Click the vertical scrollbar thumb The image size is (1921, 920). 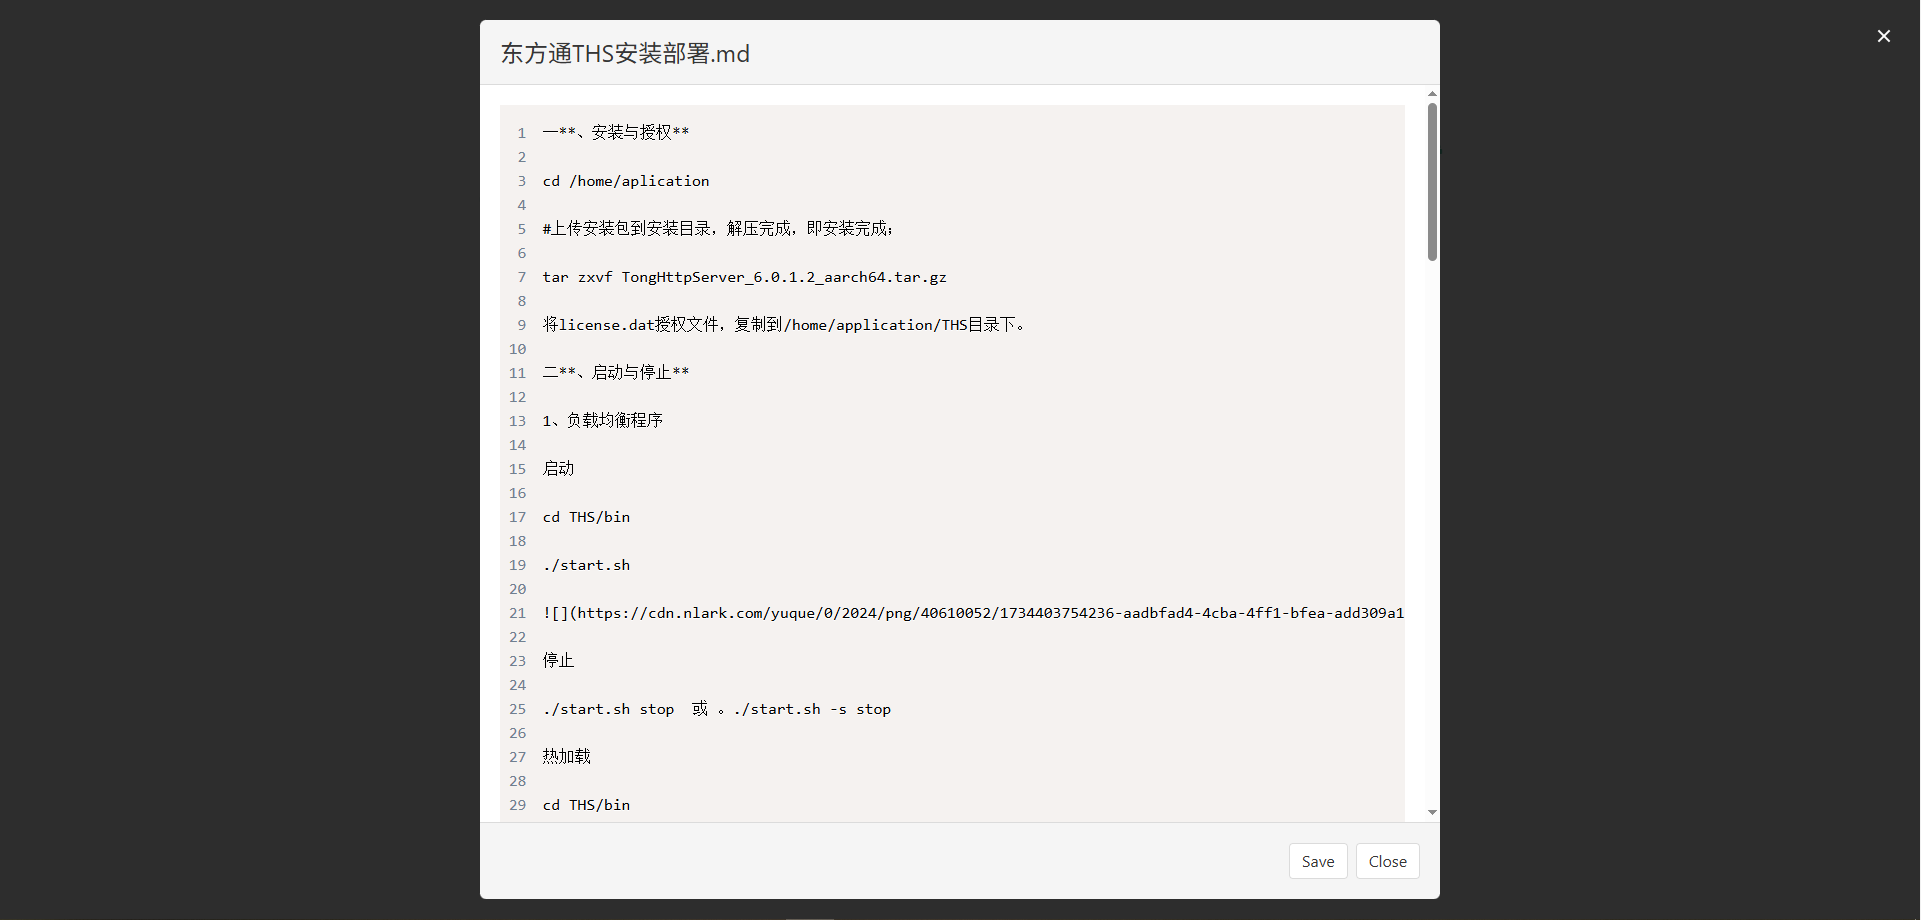click(1432, 182)
